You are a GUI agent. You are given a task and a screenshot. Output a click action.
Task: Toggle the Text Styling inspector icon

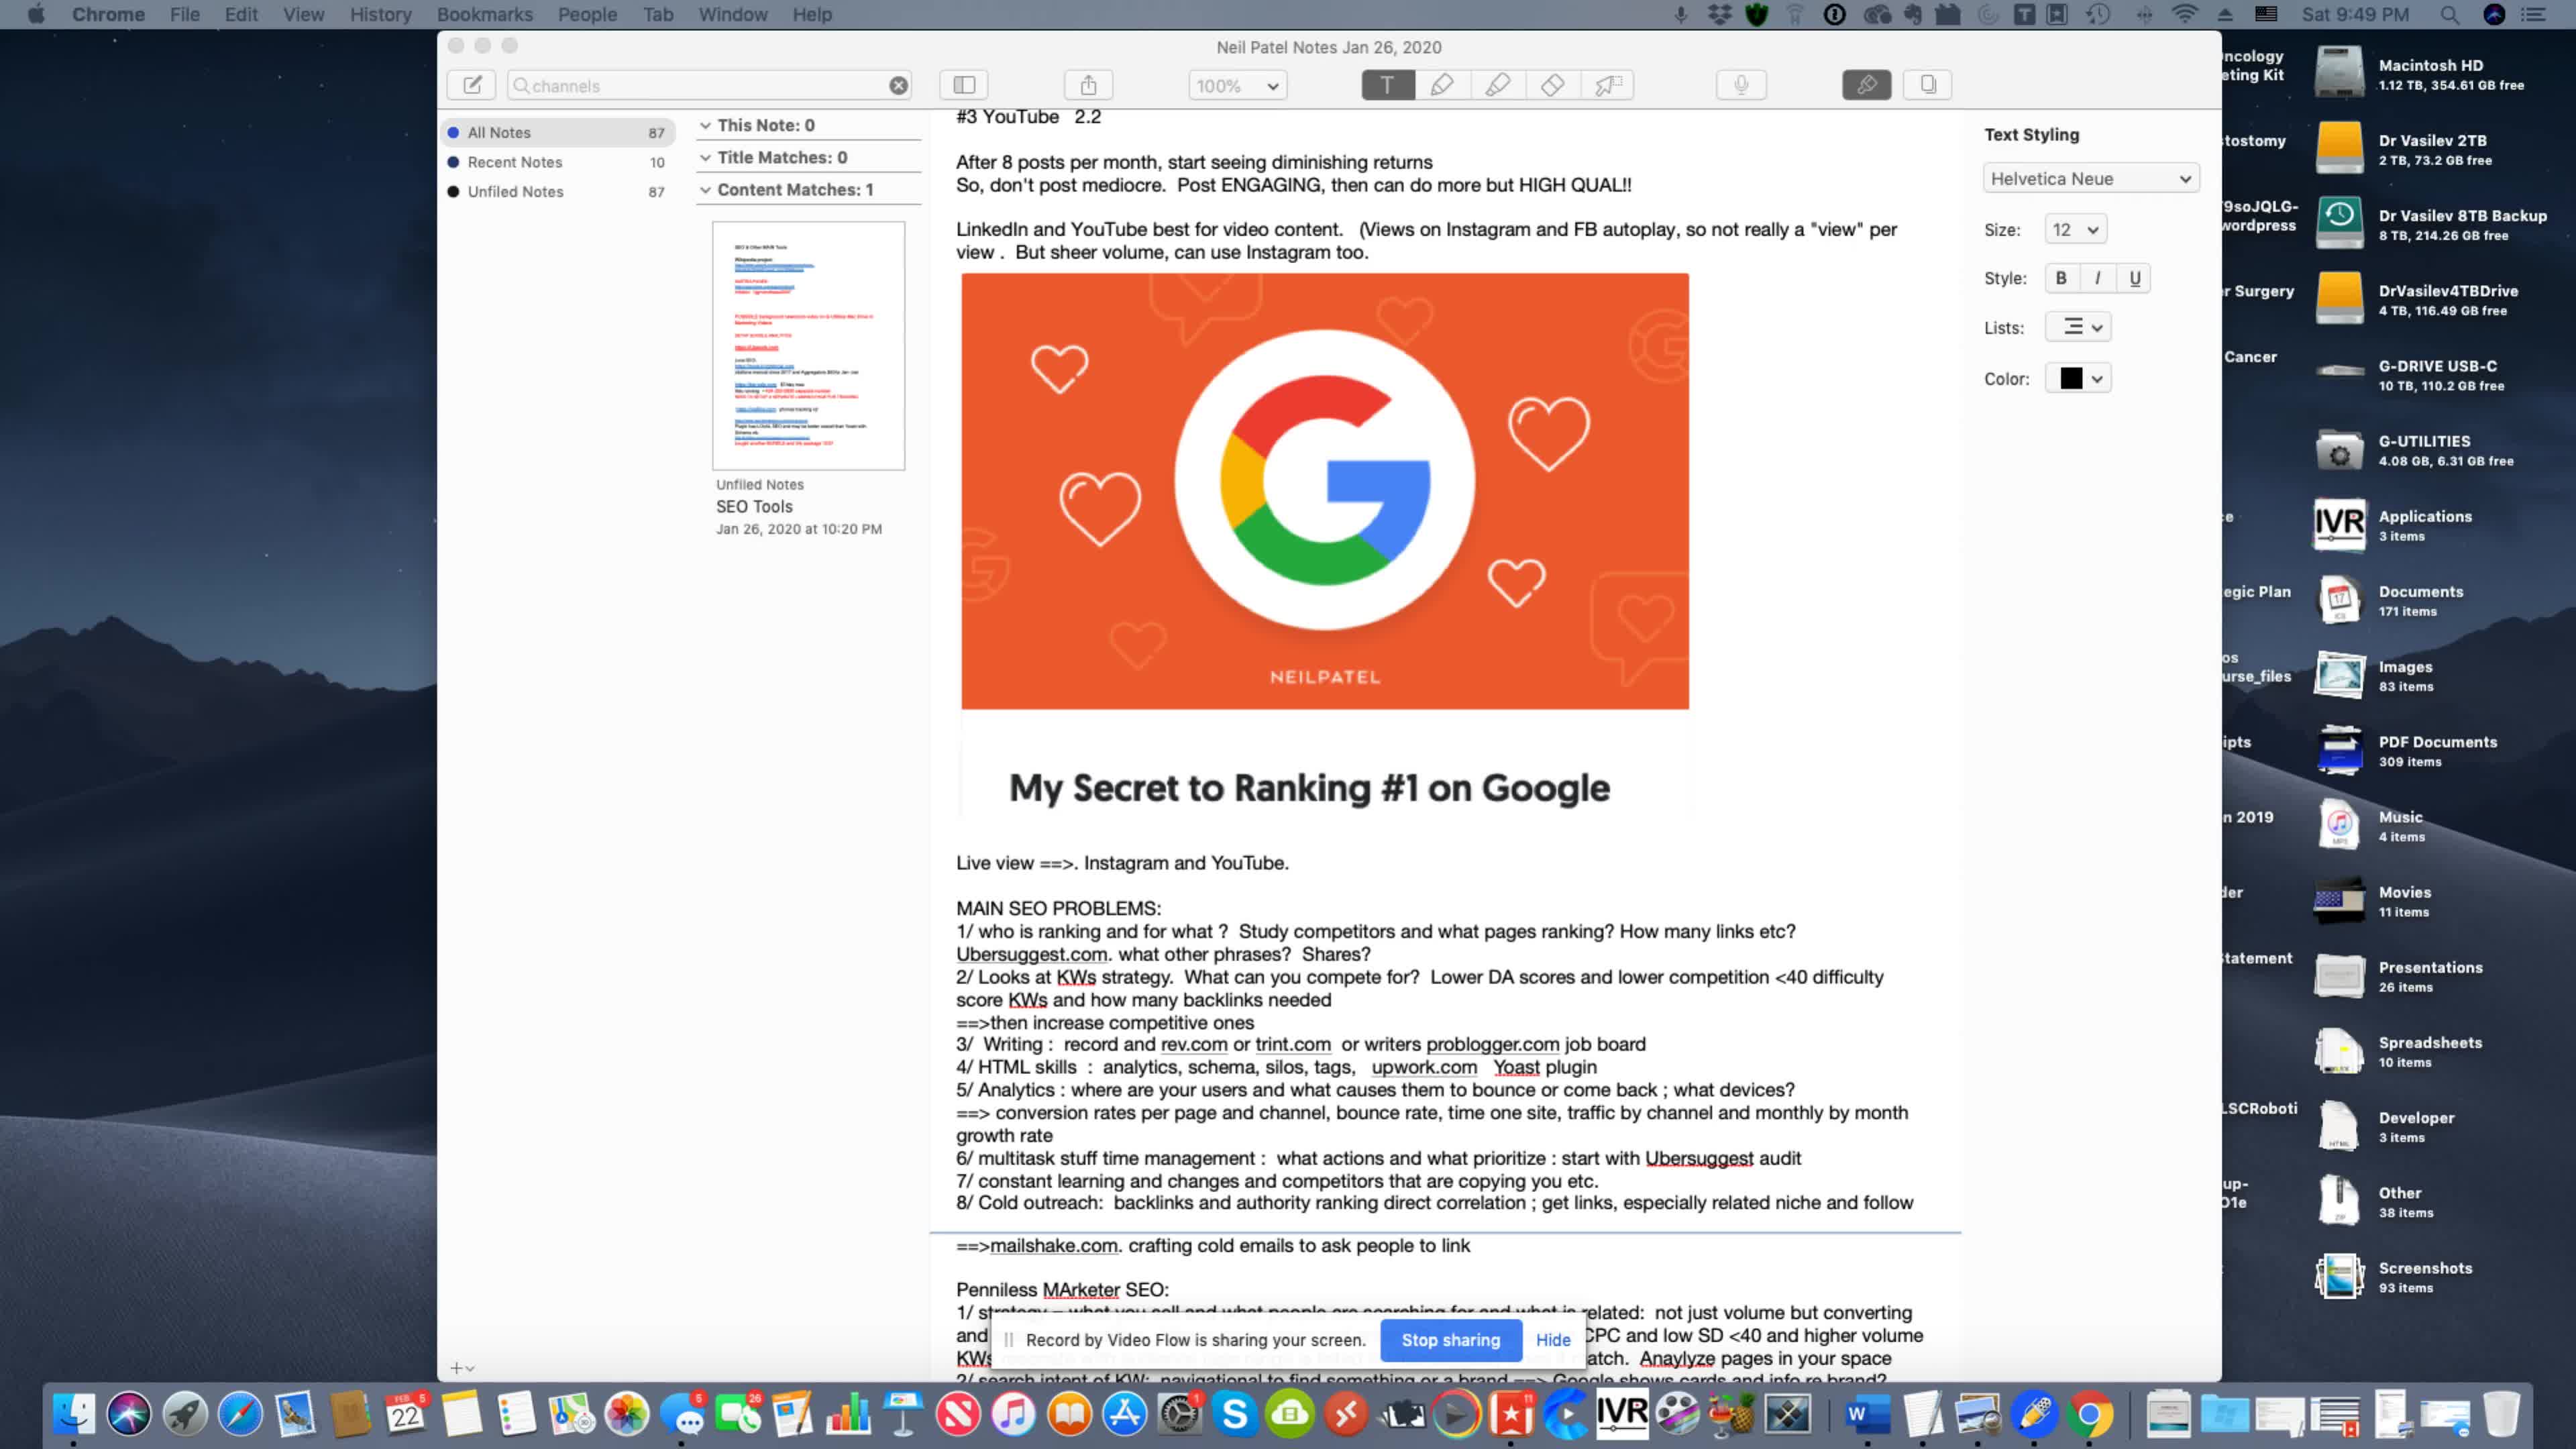coord(1866,85)
